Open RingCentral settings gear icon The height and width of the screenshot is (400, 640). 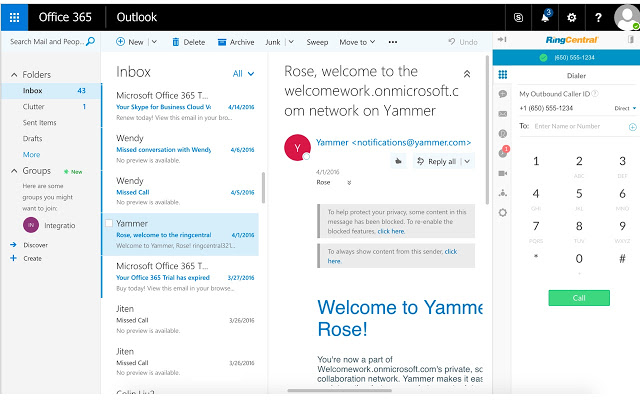pyautogui.click(x=503, y=213)
